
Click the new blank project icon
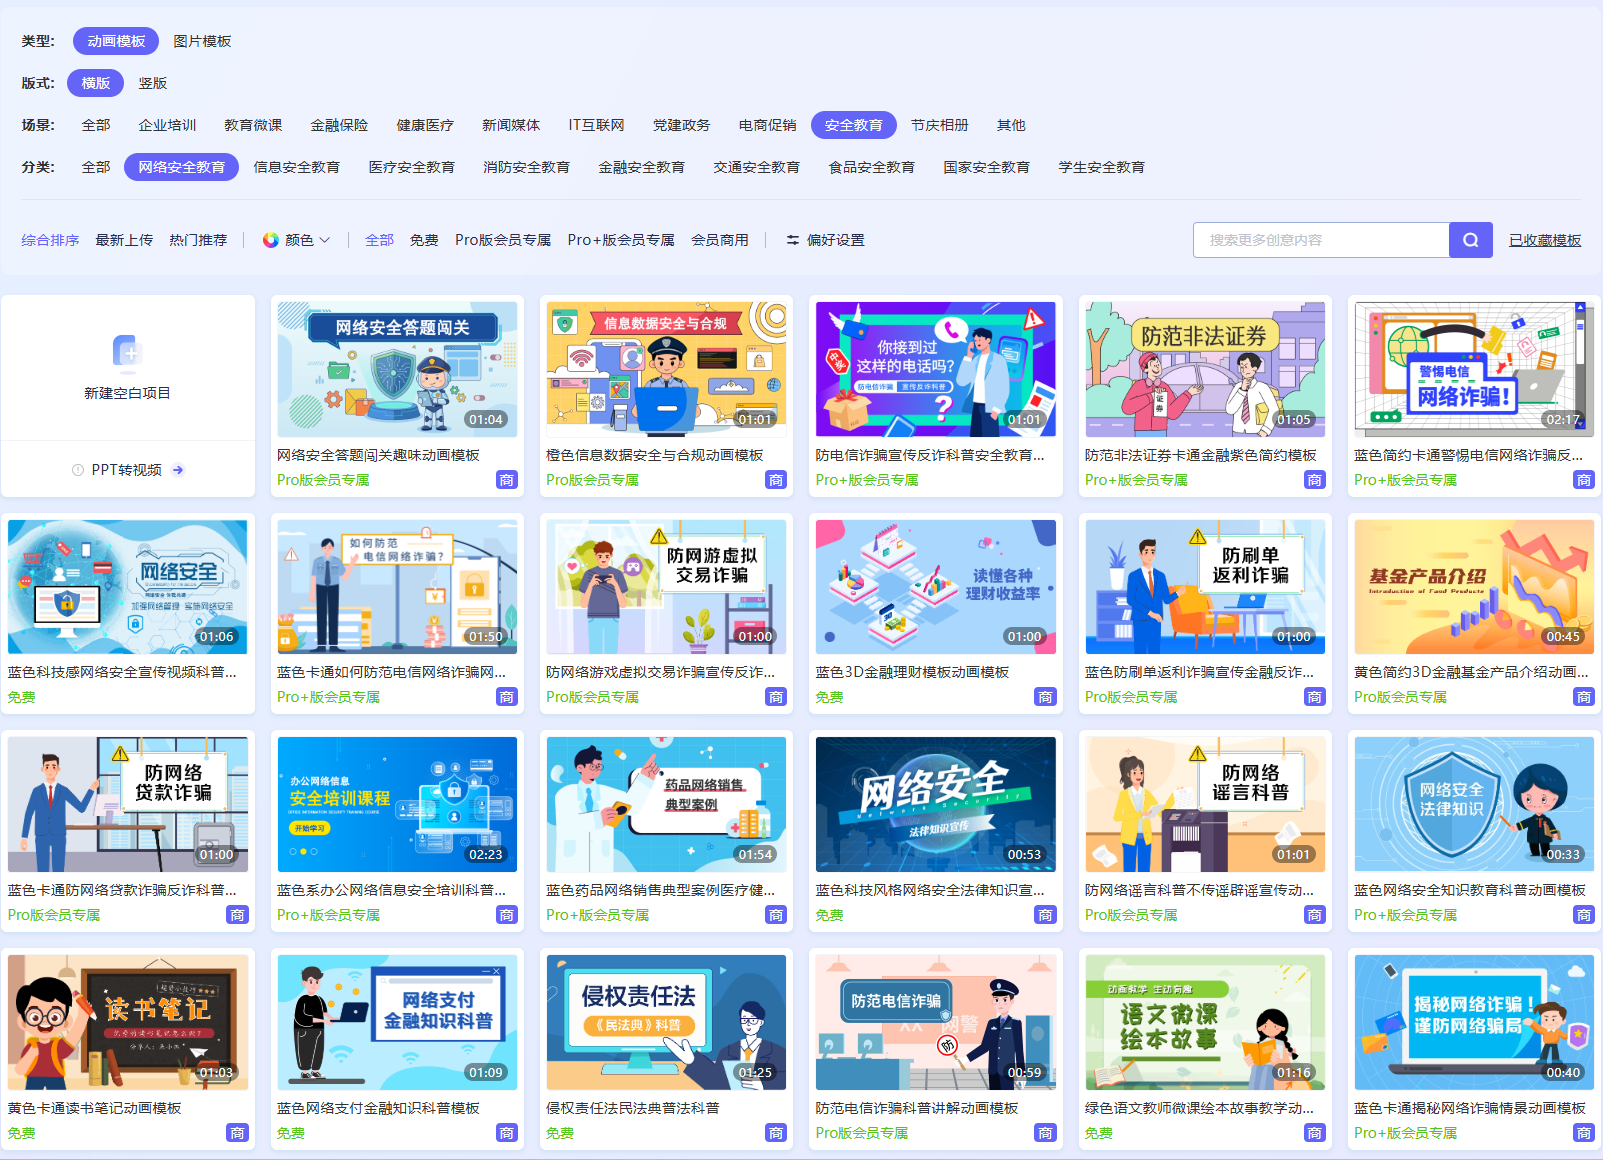click(127, 351)
